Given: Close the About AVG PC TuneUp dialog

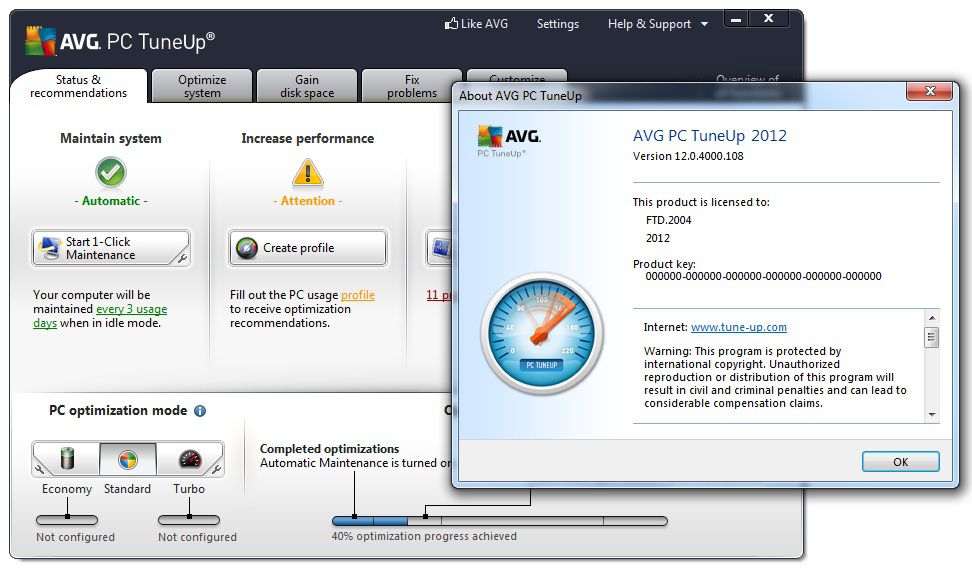Looking at the screenshot, I should (x=929, y=91).
